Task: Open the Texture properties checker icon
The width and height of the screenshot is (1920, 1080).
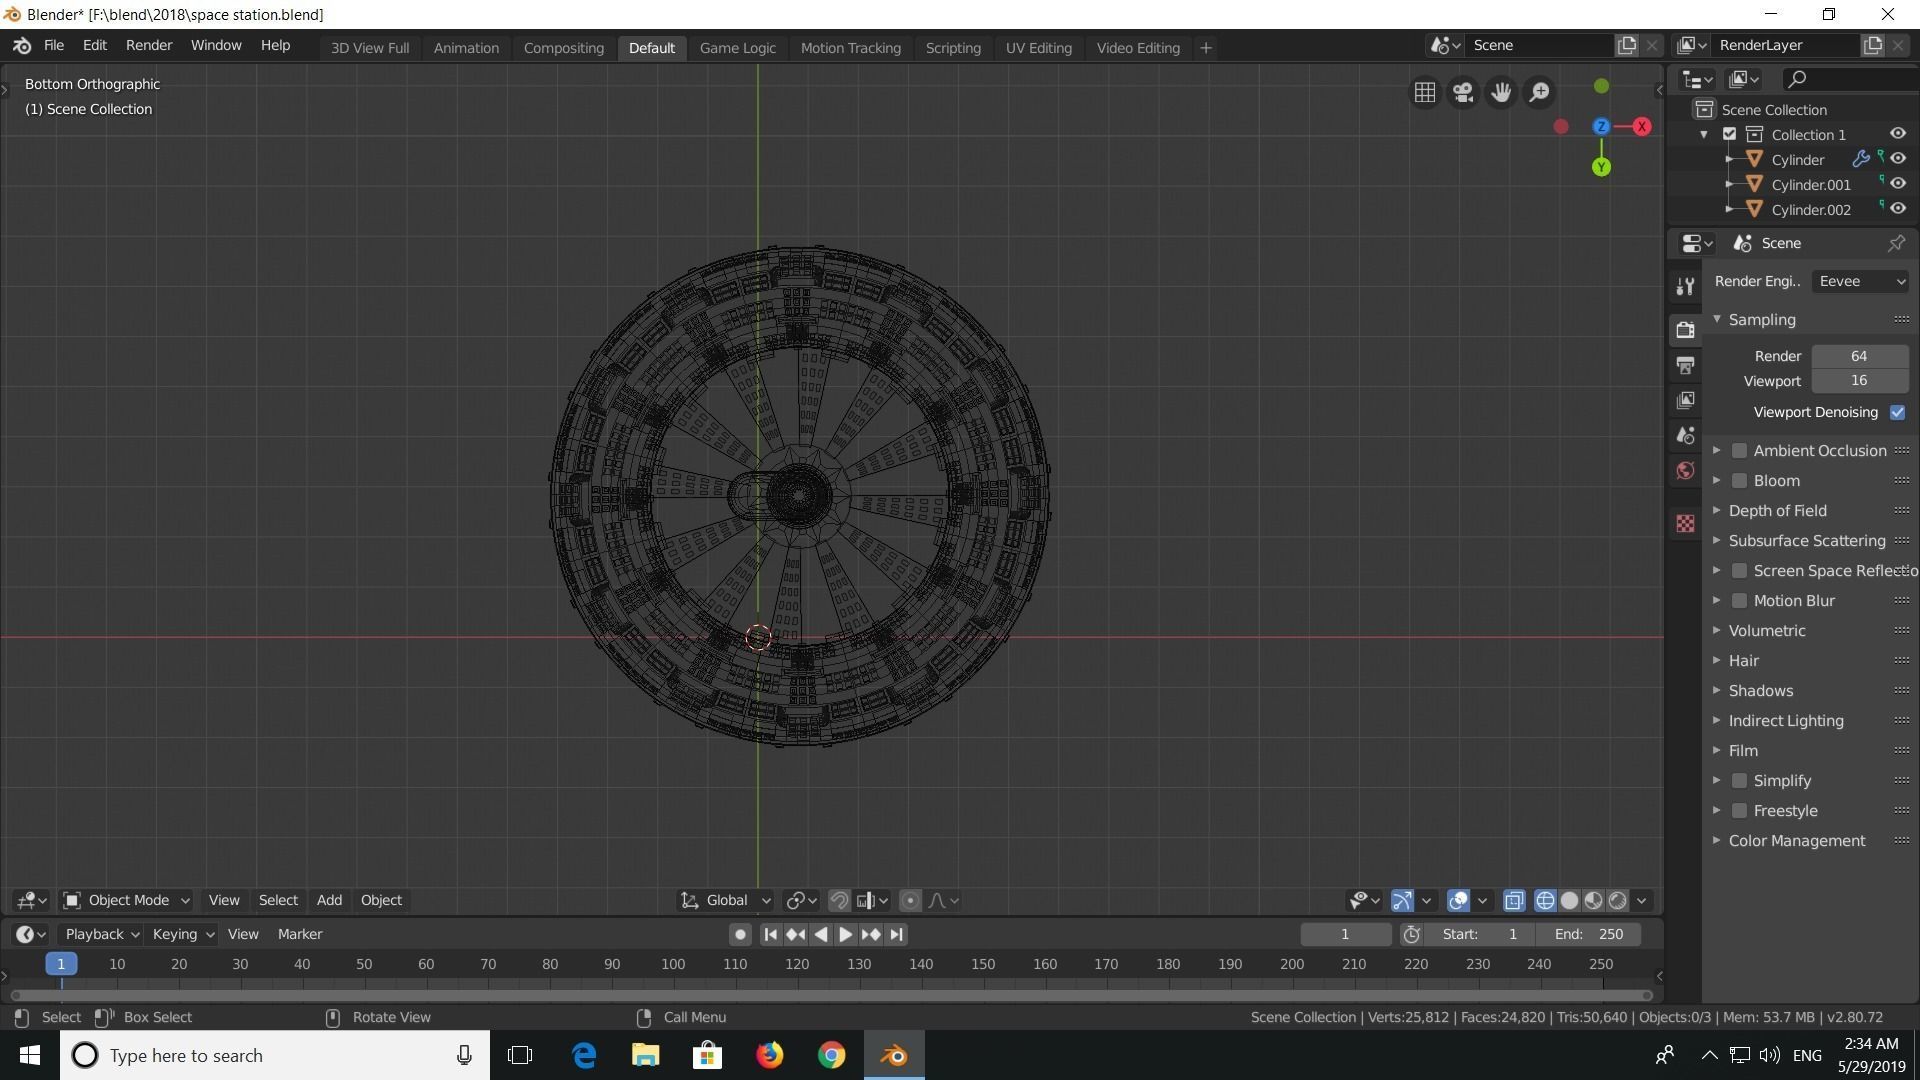Action: pyautogui.click(x=1685, y=523)
